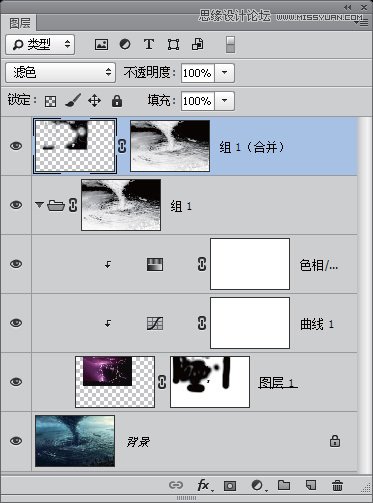This screenshot has height=503, width=373.
Task: Select the 组 1 group mask thumbnail
Action: pos(121,205)
